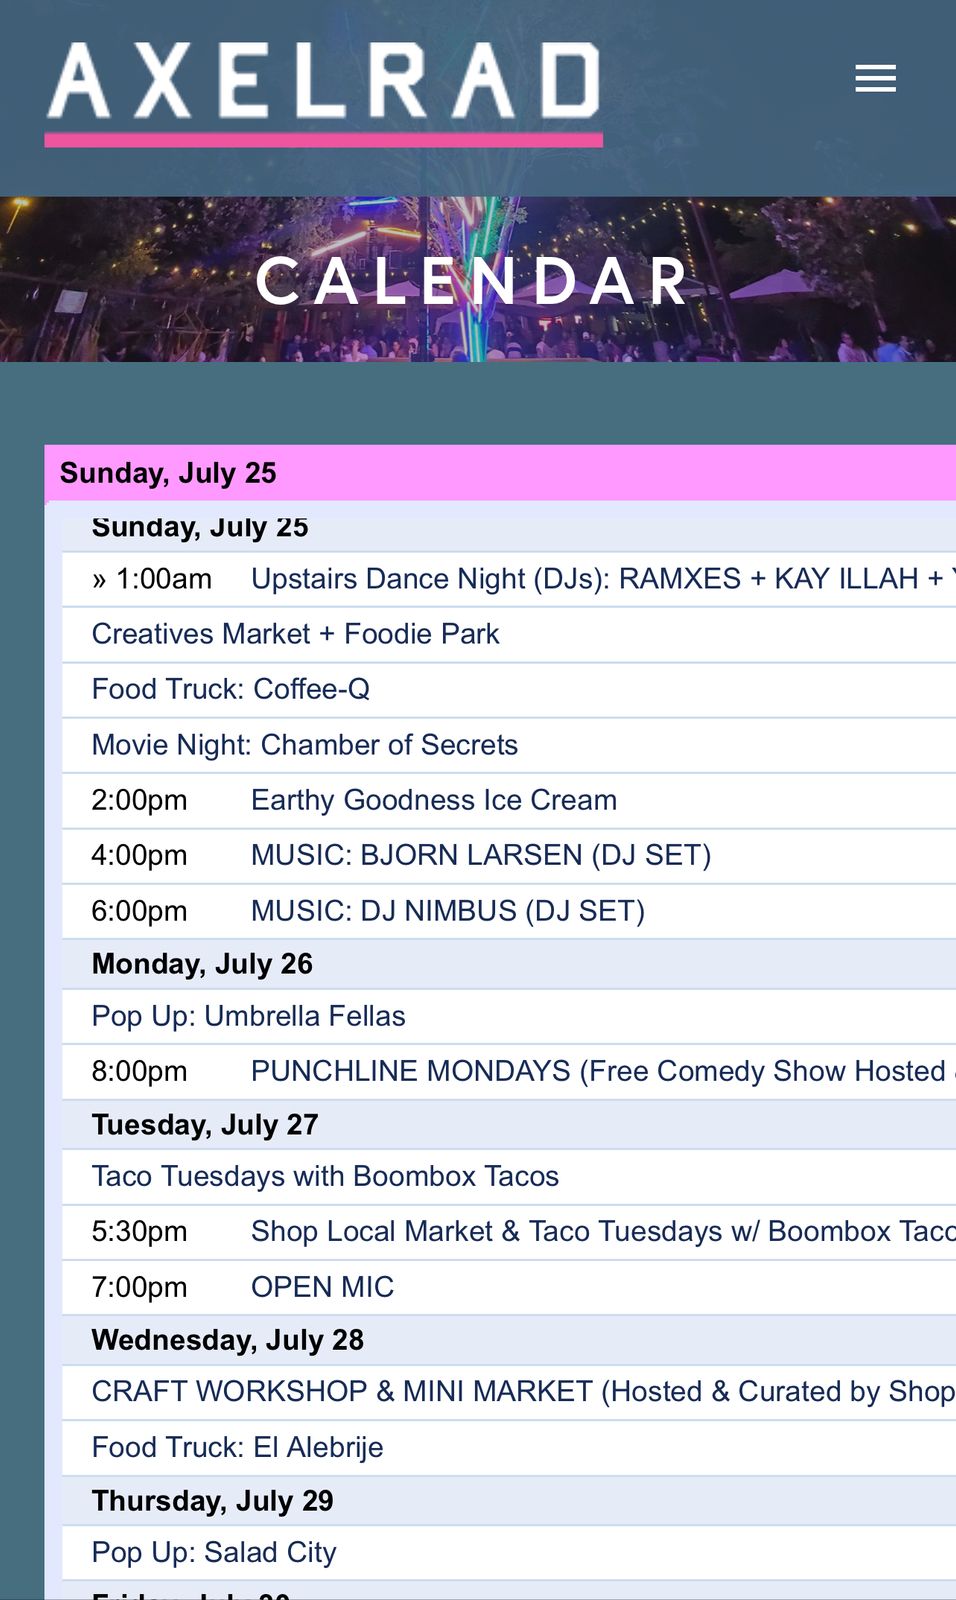
Task: Select Shop Local Market & Taco Tuesdays
Action: pos(602,1231)
